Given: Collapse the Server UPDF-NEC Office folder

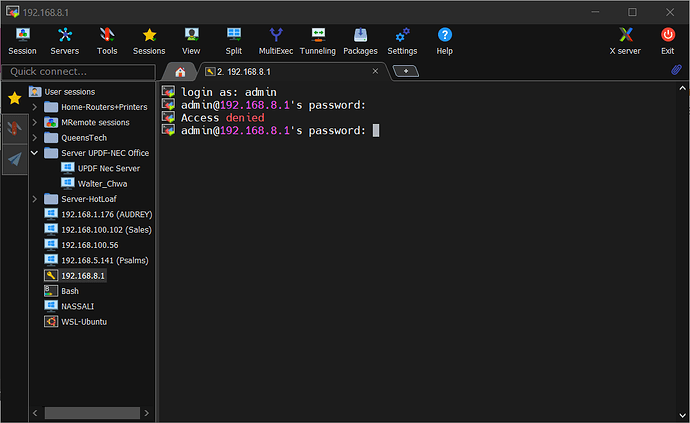Looking at the screenshot, I should [x=34, y=153].
